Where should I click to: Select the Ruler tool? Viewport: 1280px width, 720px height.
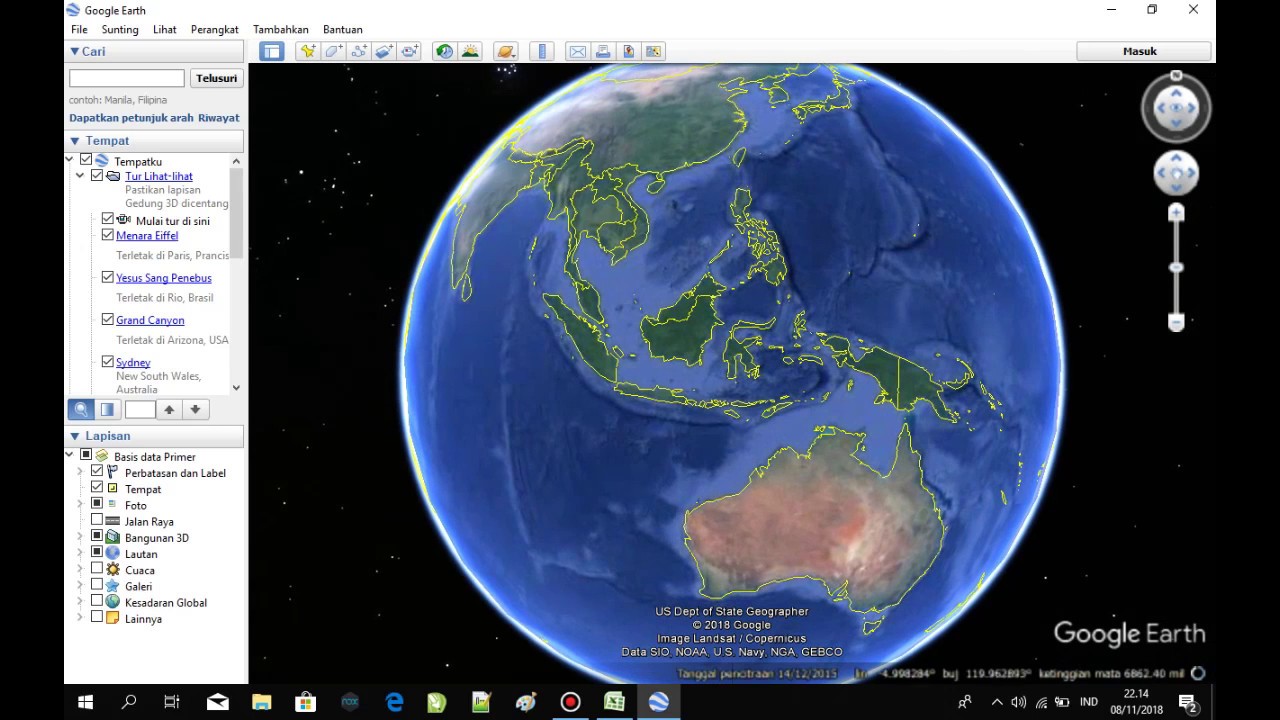click(541, 51)
